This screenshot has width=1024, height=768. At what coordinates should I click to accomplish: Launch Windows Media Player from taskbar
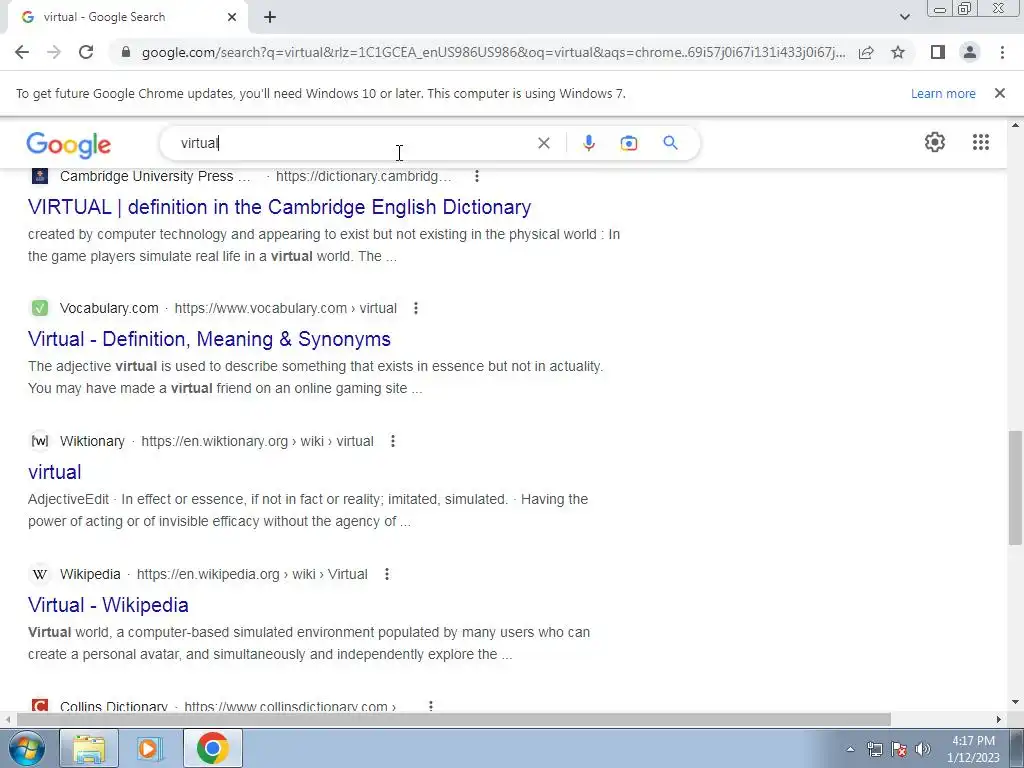click(148, 748)
